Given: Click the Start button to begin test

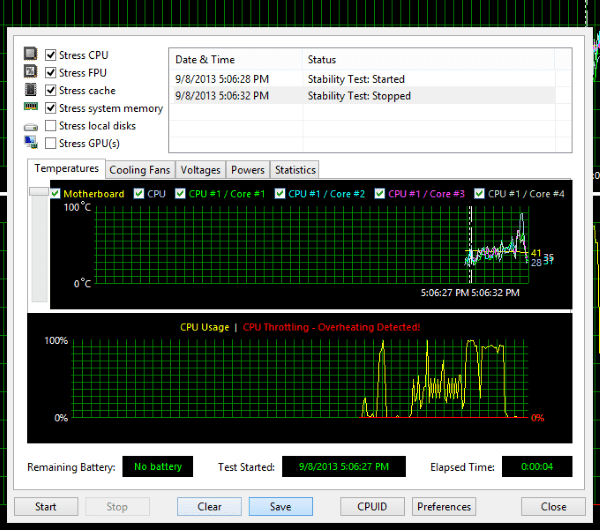Looking at the screenshot, I should click(46, 507).
